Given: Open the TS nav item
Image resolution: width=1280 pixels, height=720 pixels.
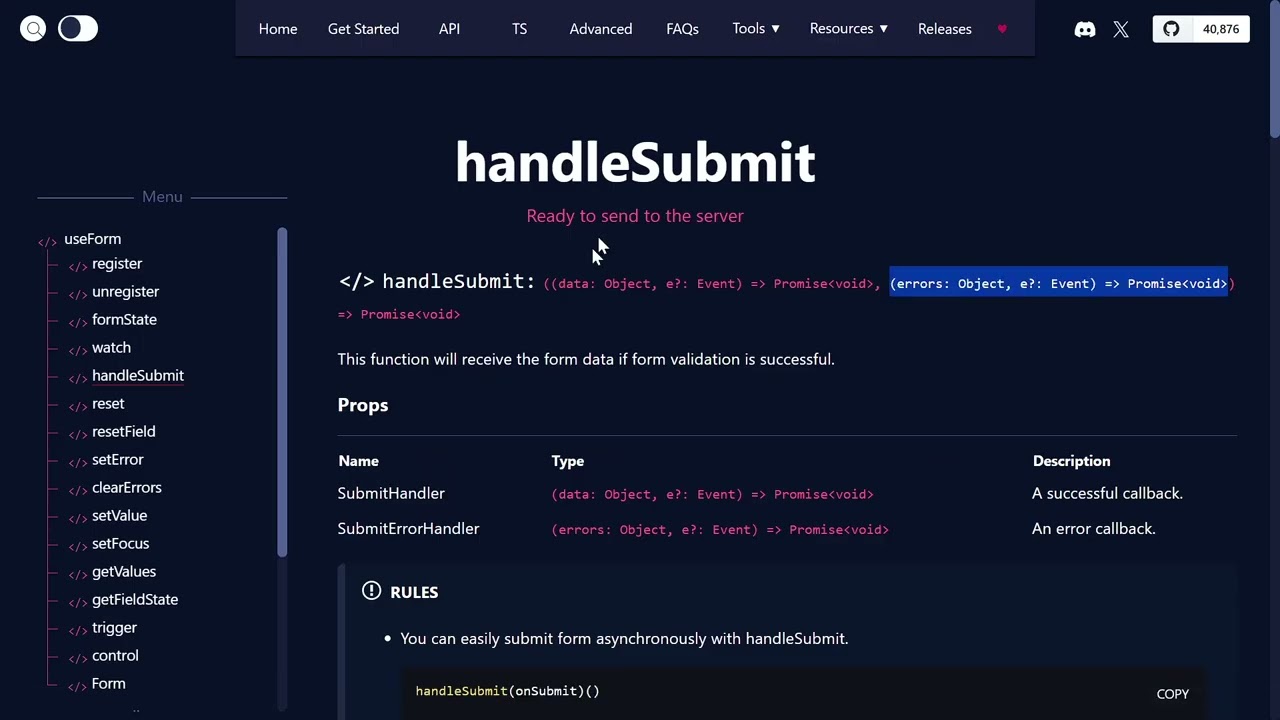Looking at the screenshot, I should pos(519,29).
